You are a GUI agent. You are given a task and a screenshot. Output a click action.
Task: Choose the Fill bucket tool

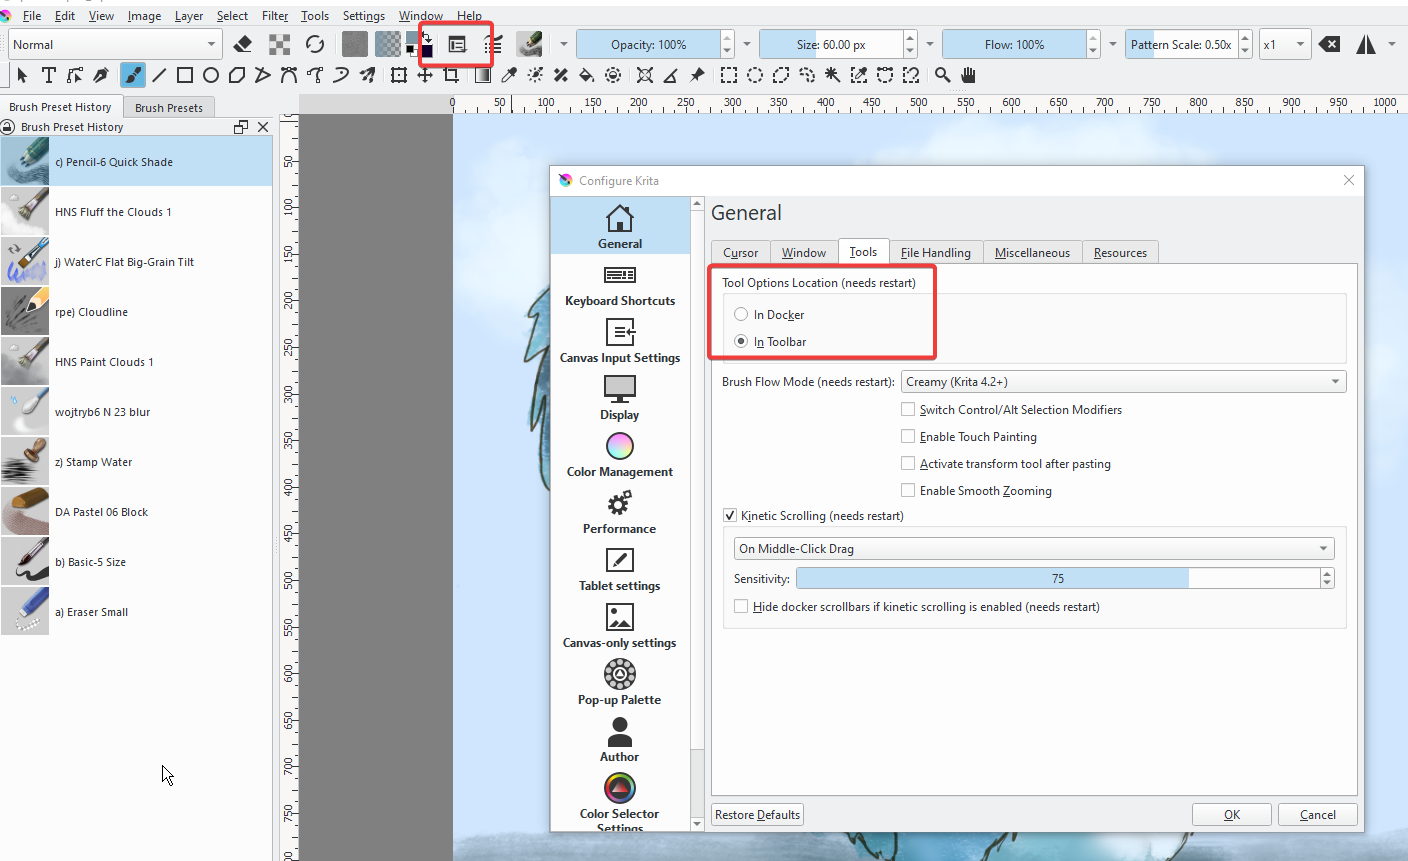click(x=587, y=75)
